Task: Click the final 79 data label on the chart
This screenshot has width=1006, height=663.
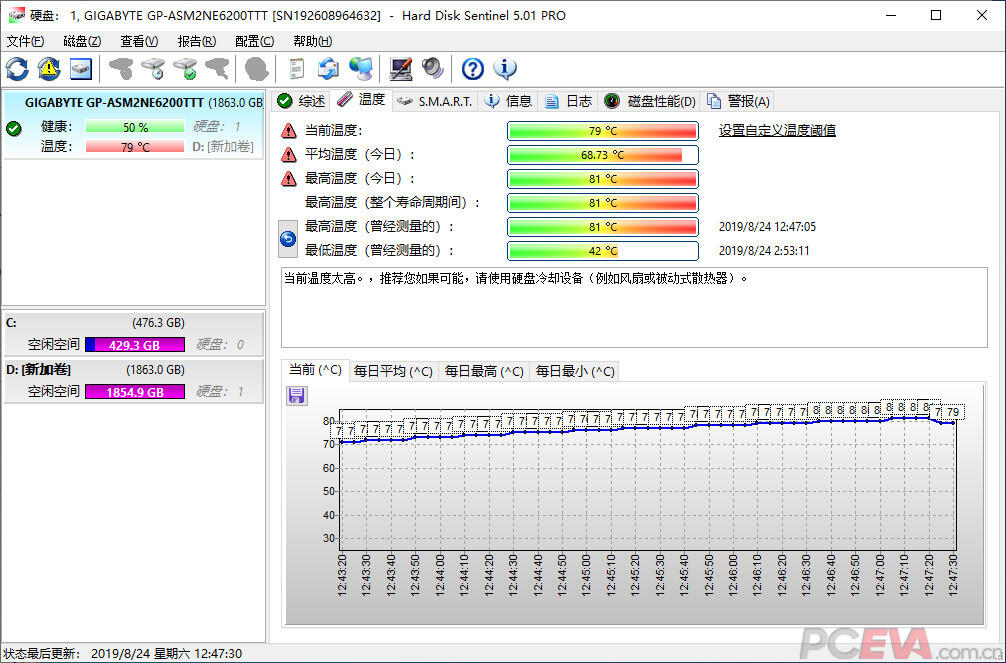Action: point(953,412)
